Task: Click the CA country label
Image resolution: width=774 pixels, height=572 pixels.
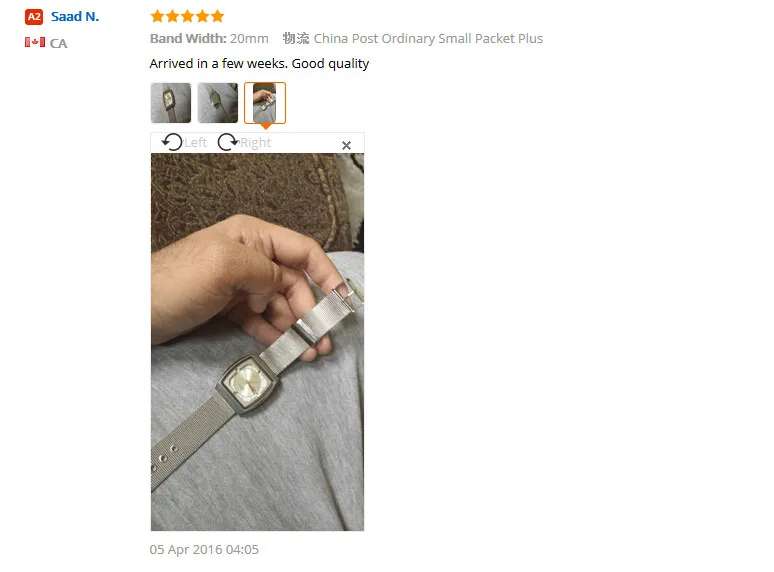Action: [58, 43]
